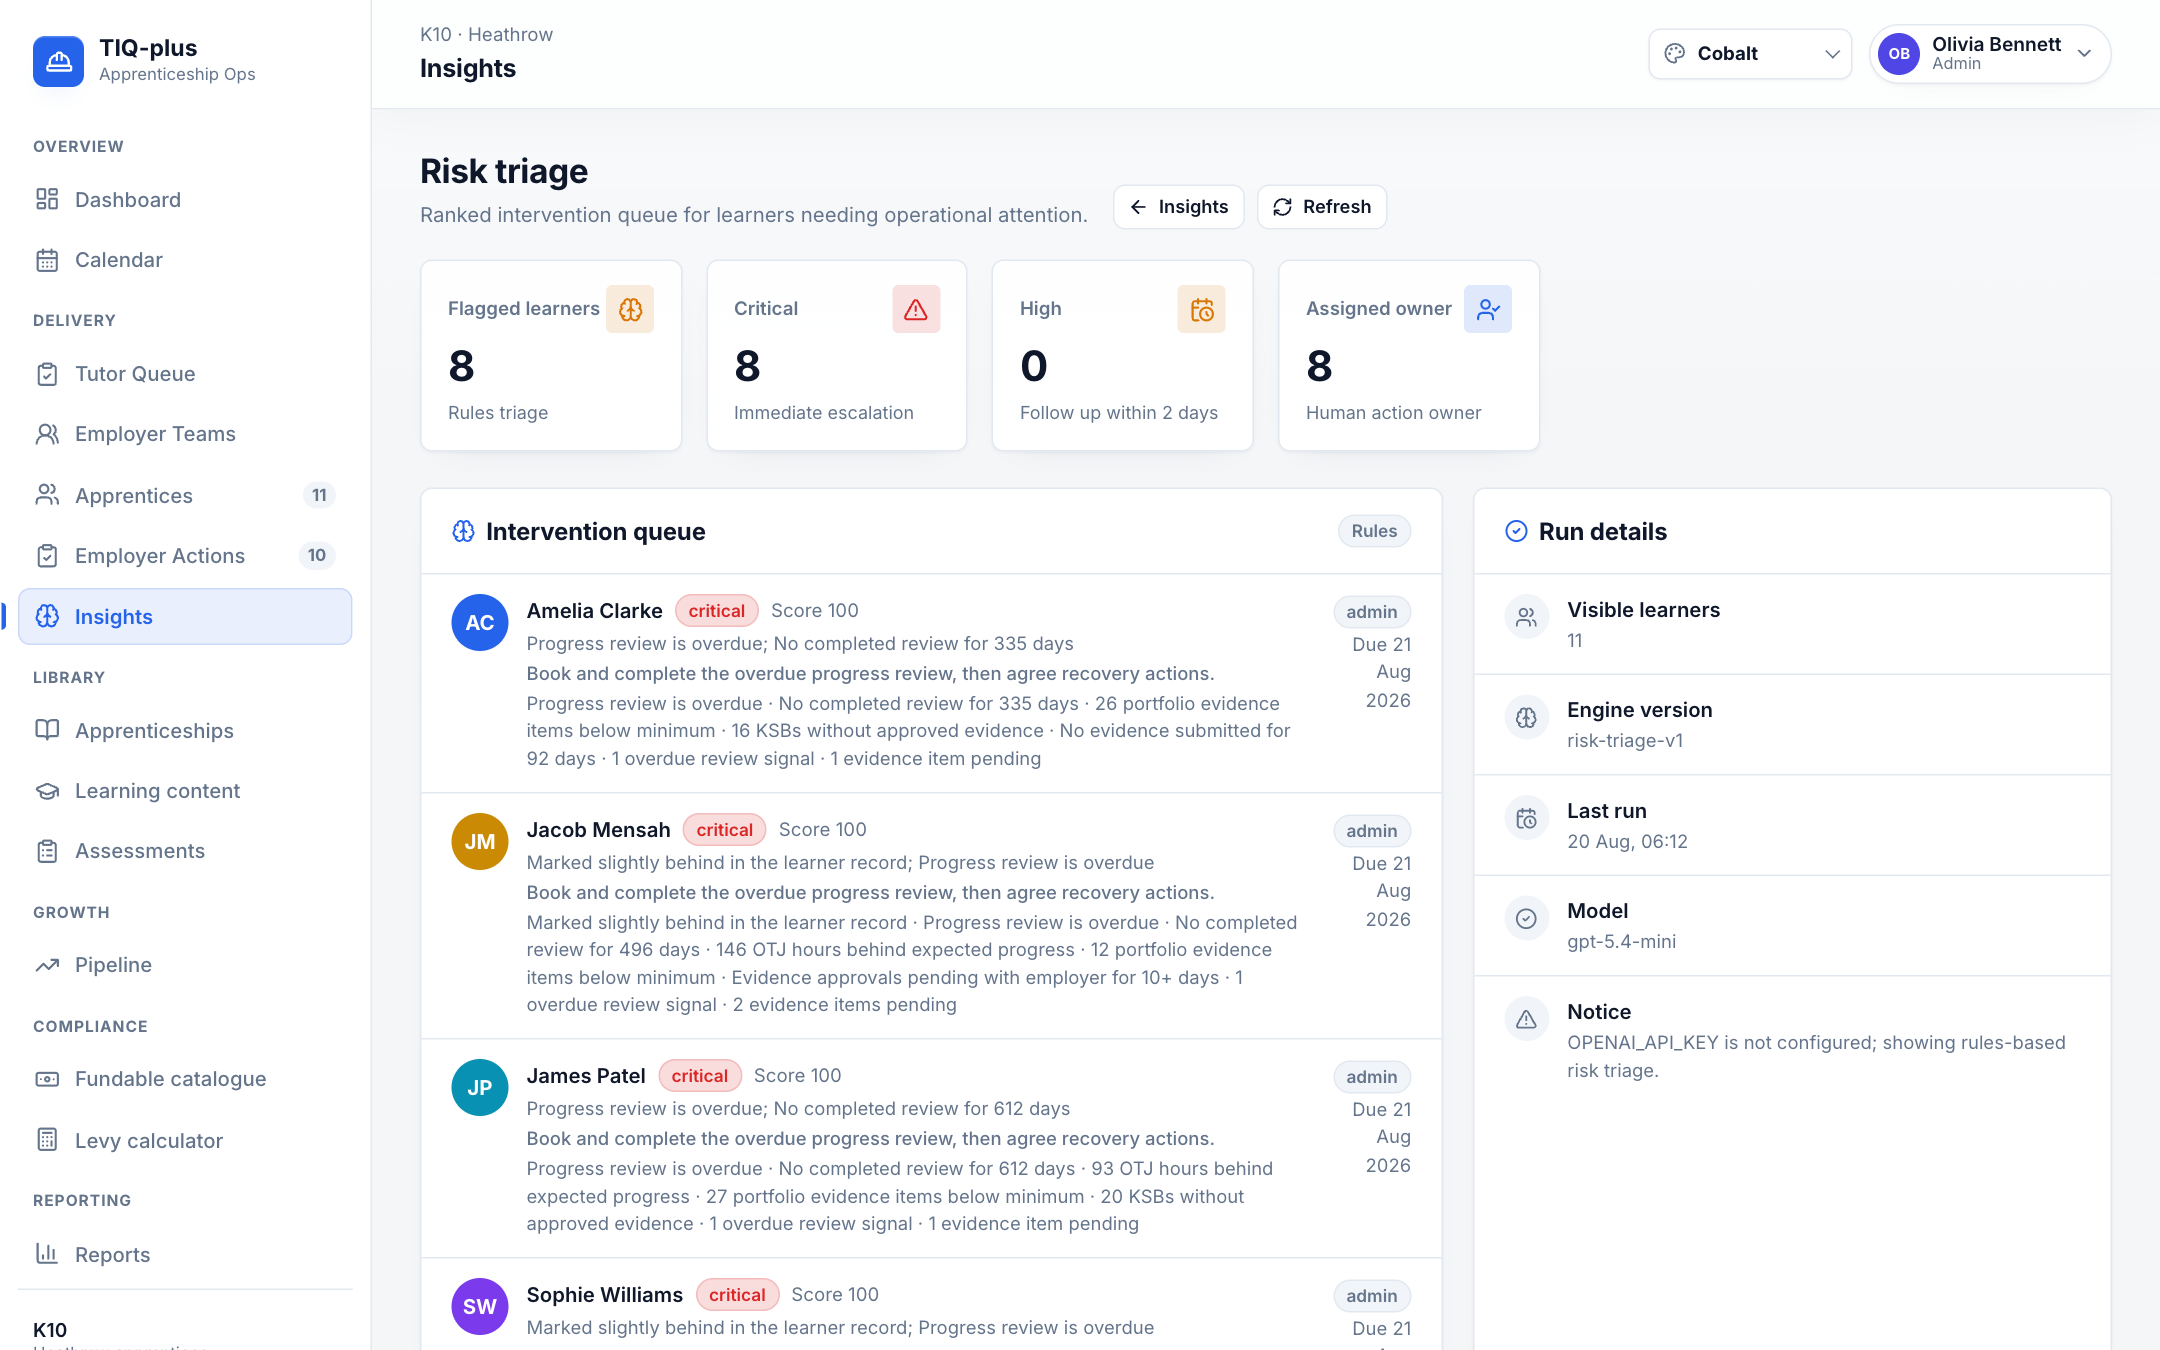
Task: Click the AC avatar for Amelia Clarke
Action: [x=480, y=622]
